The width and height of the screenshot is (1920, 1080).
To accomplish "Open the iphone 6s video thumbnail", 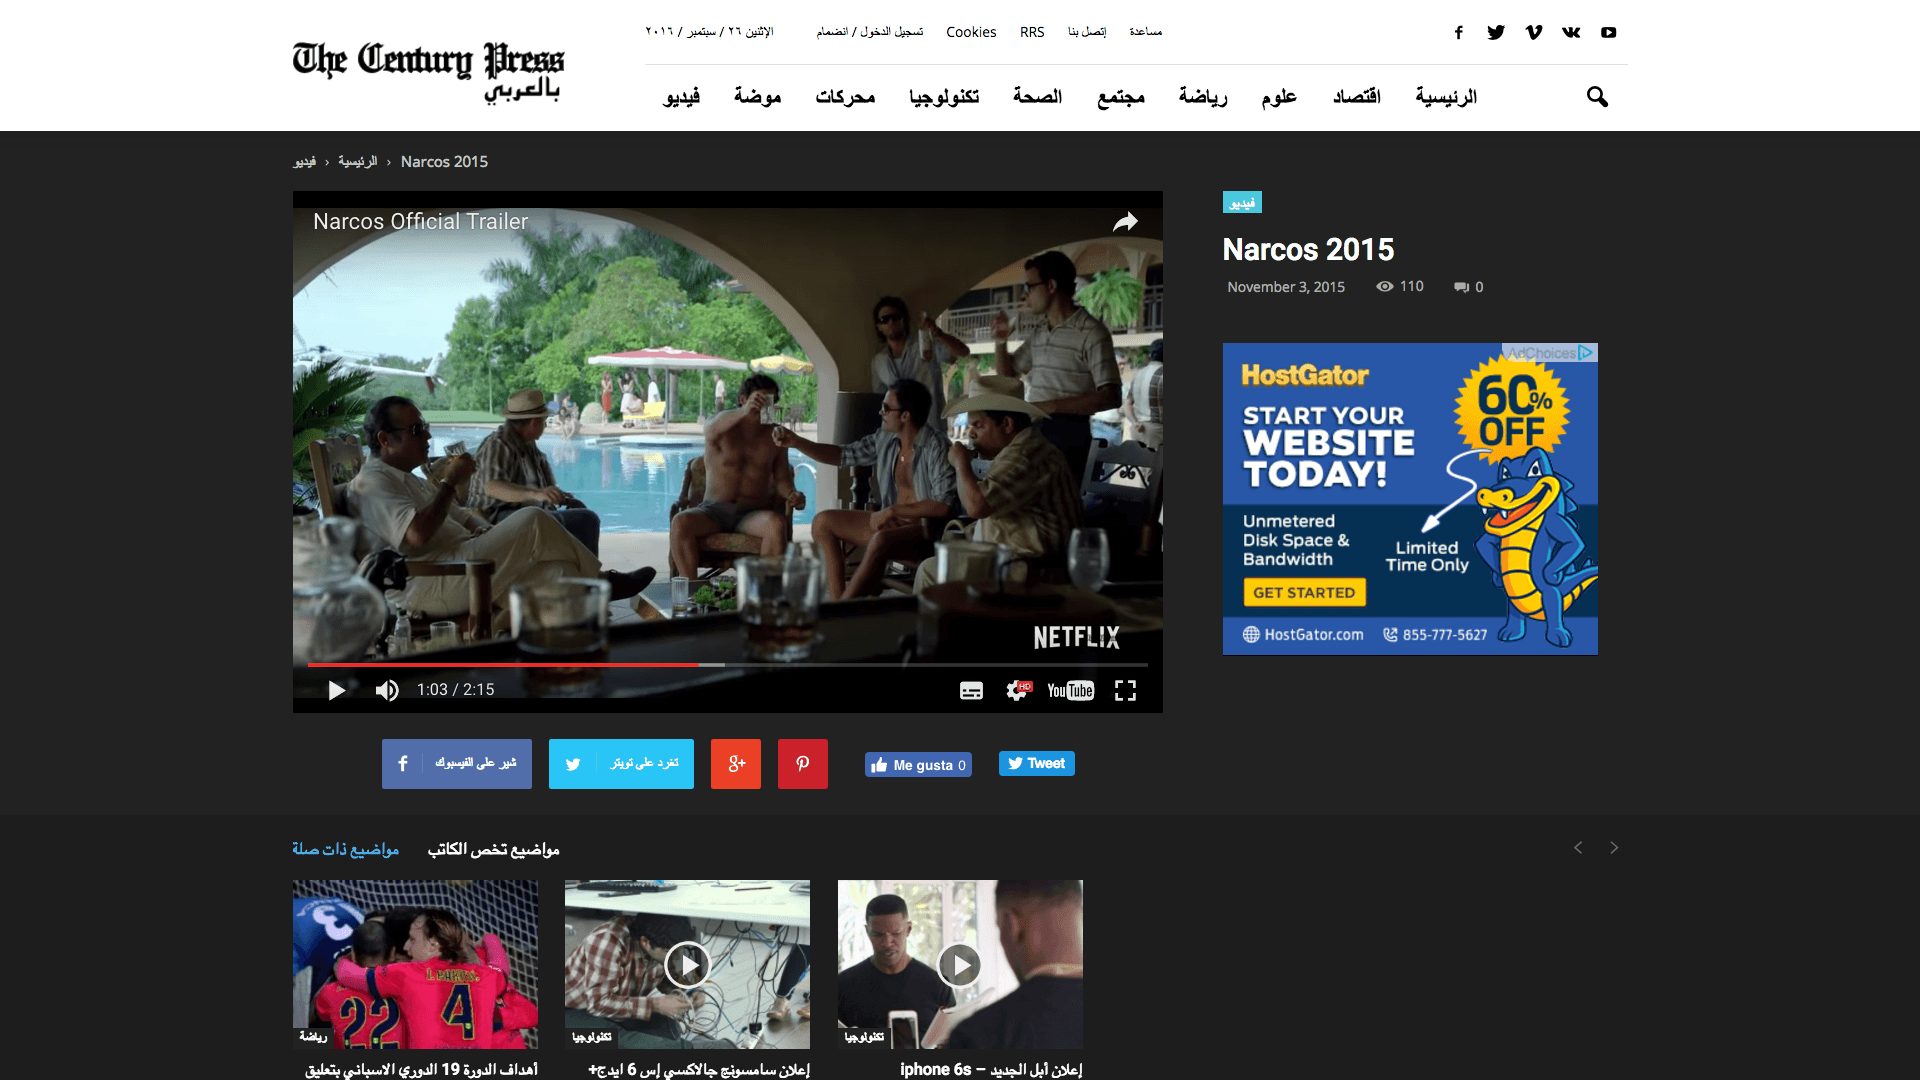I will tap(960, 964).
